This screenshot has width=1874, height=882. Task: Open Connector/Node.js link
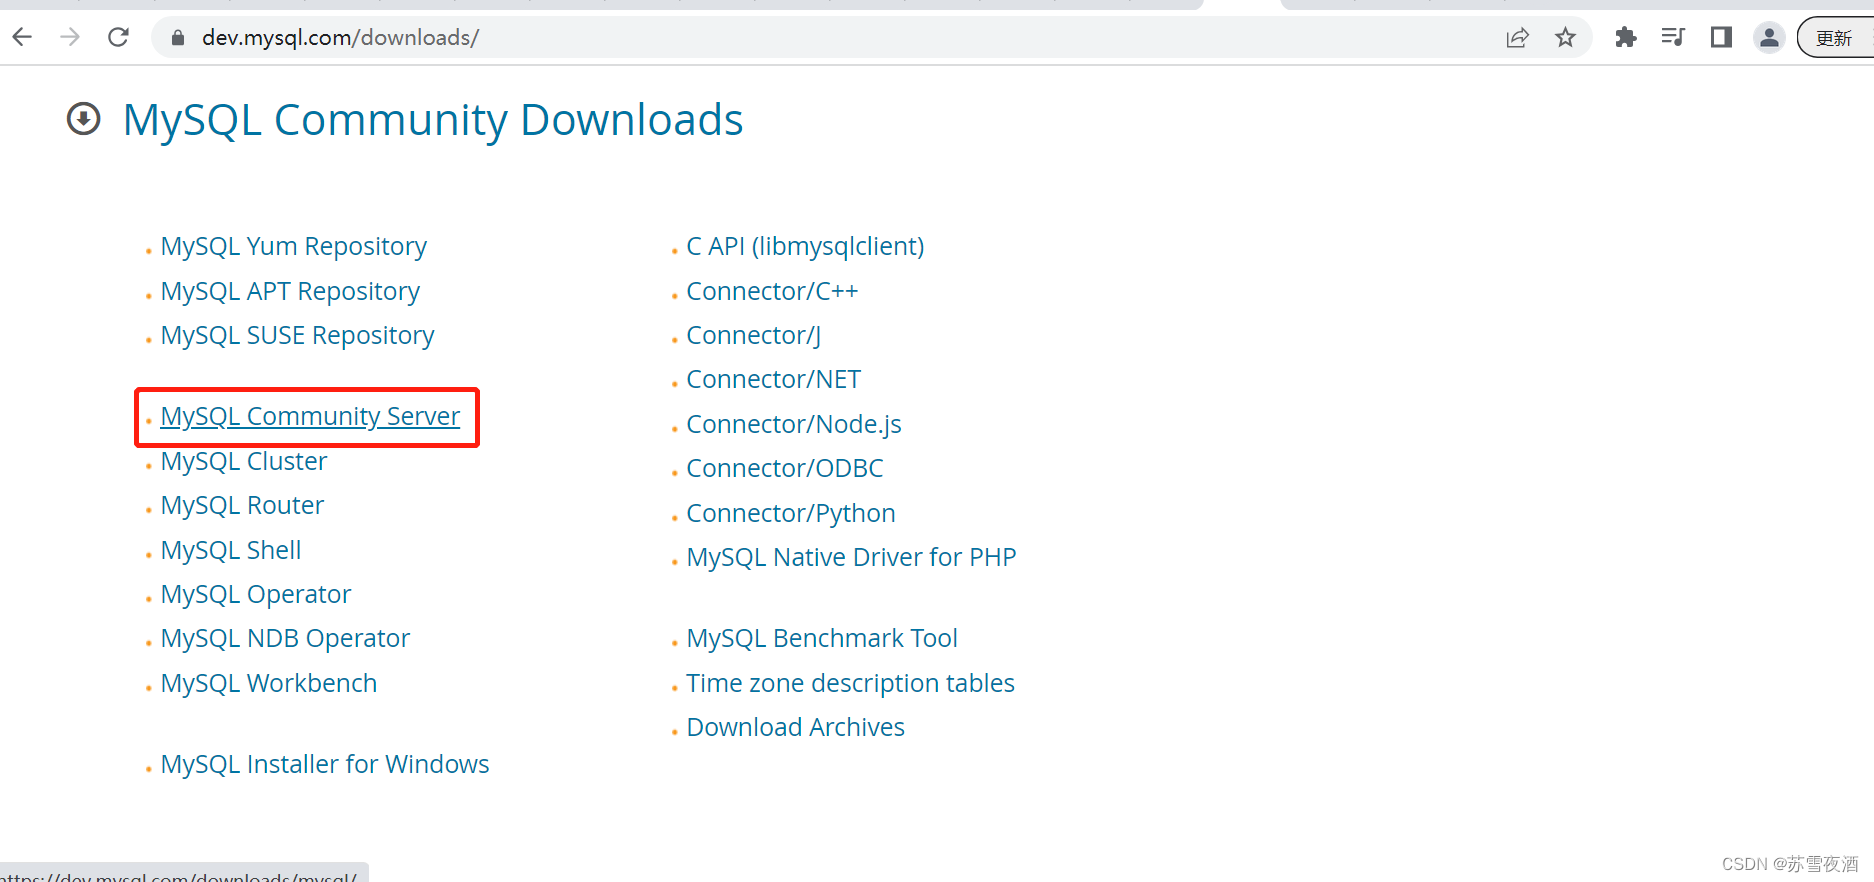794,424
